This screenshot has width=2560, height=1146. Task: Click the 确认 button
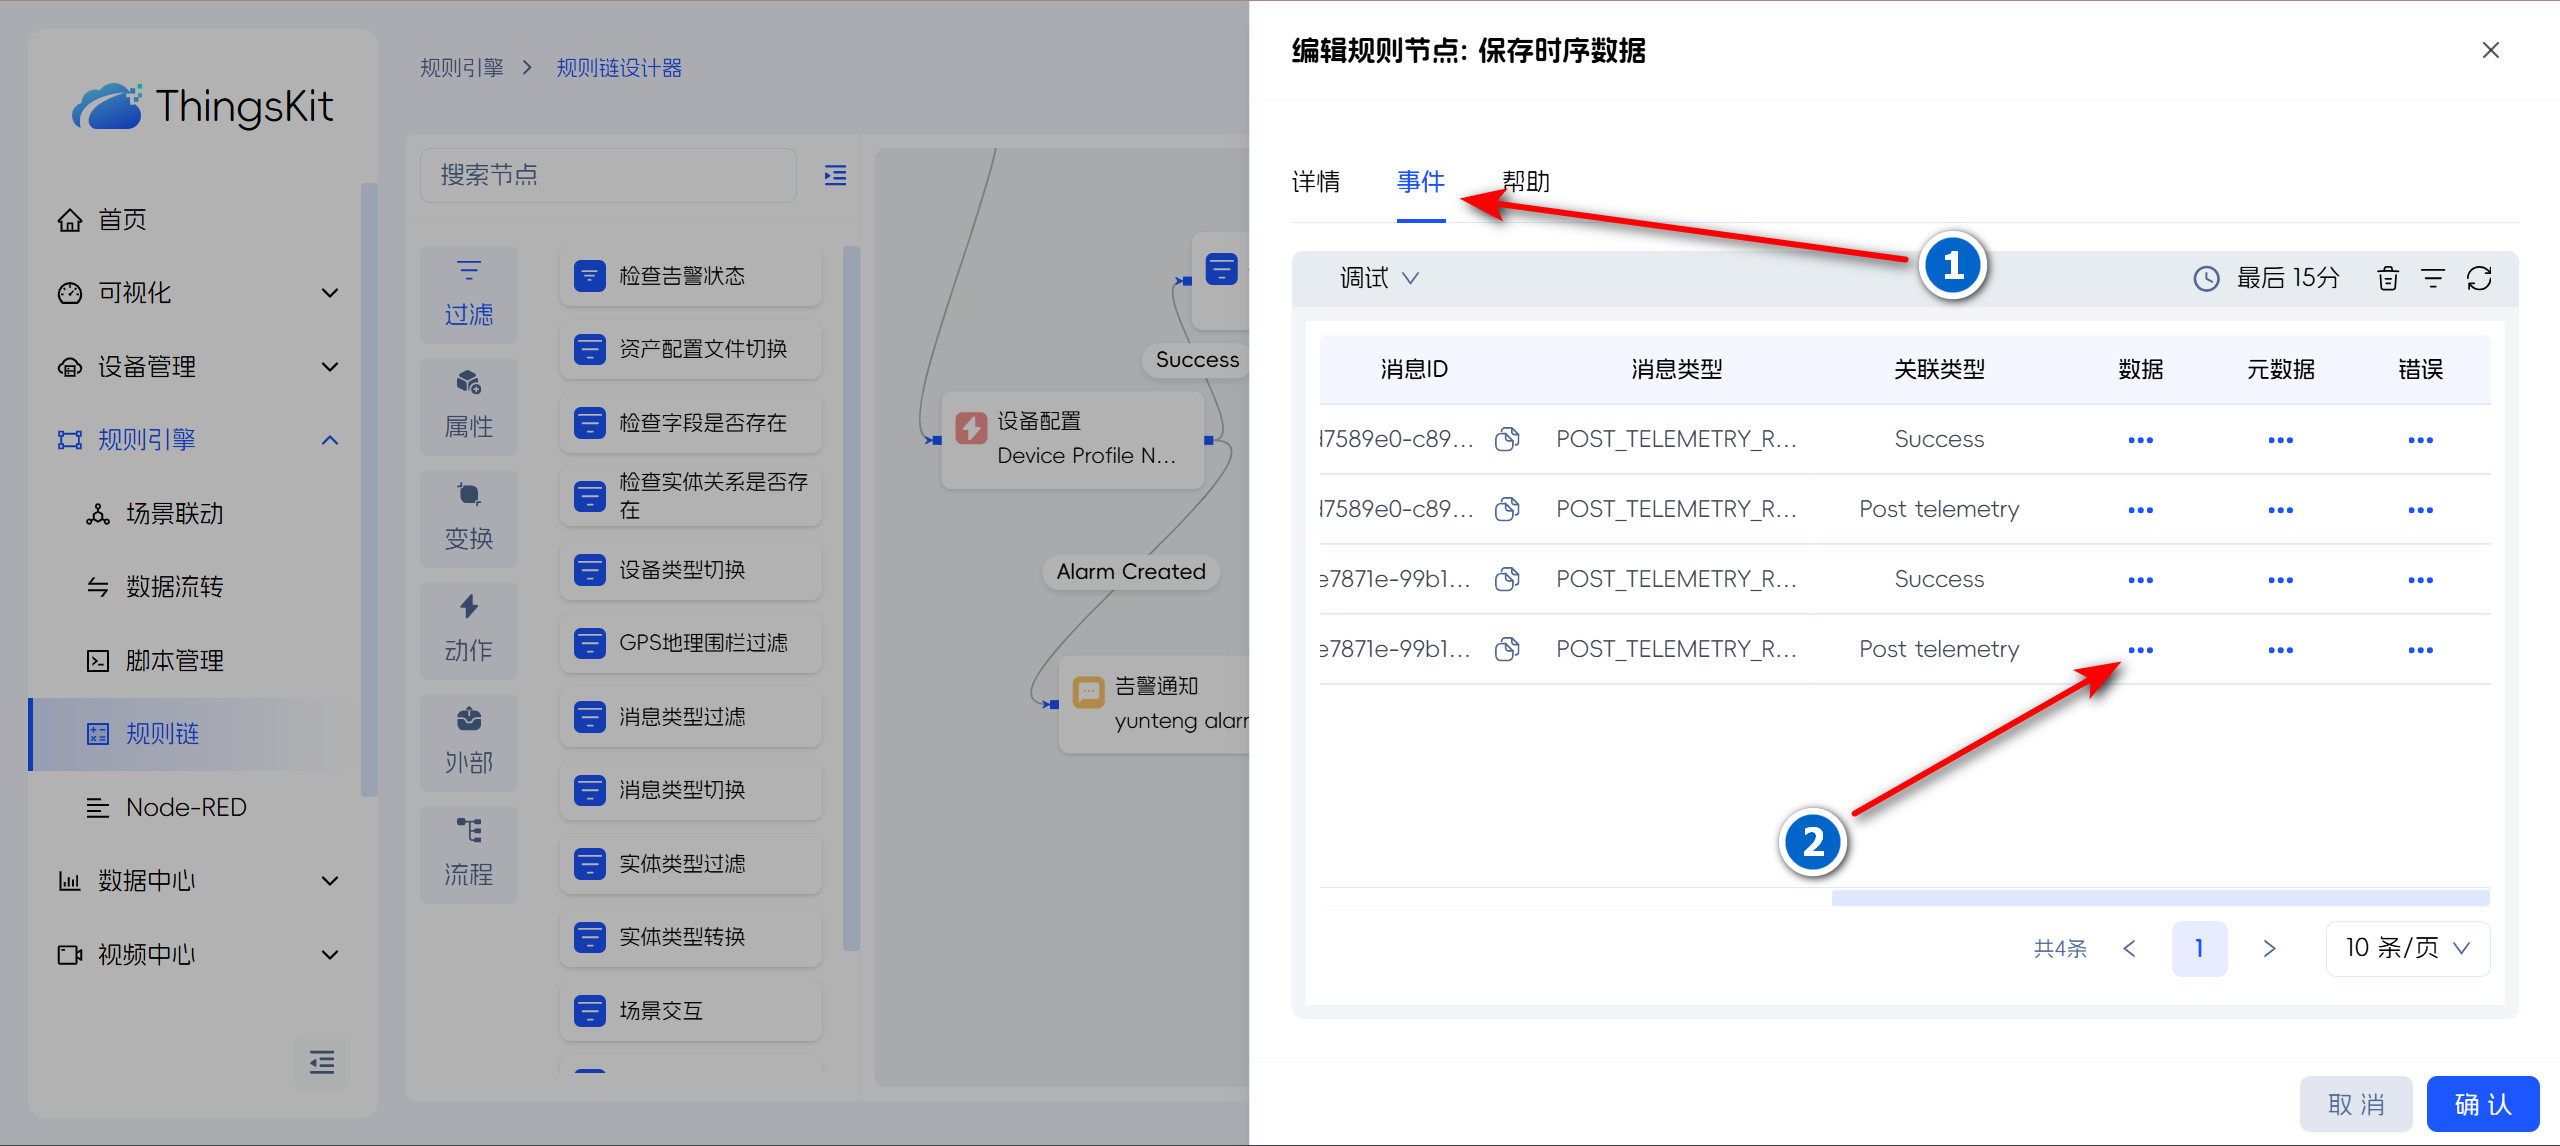(x=2482, y=1104)
